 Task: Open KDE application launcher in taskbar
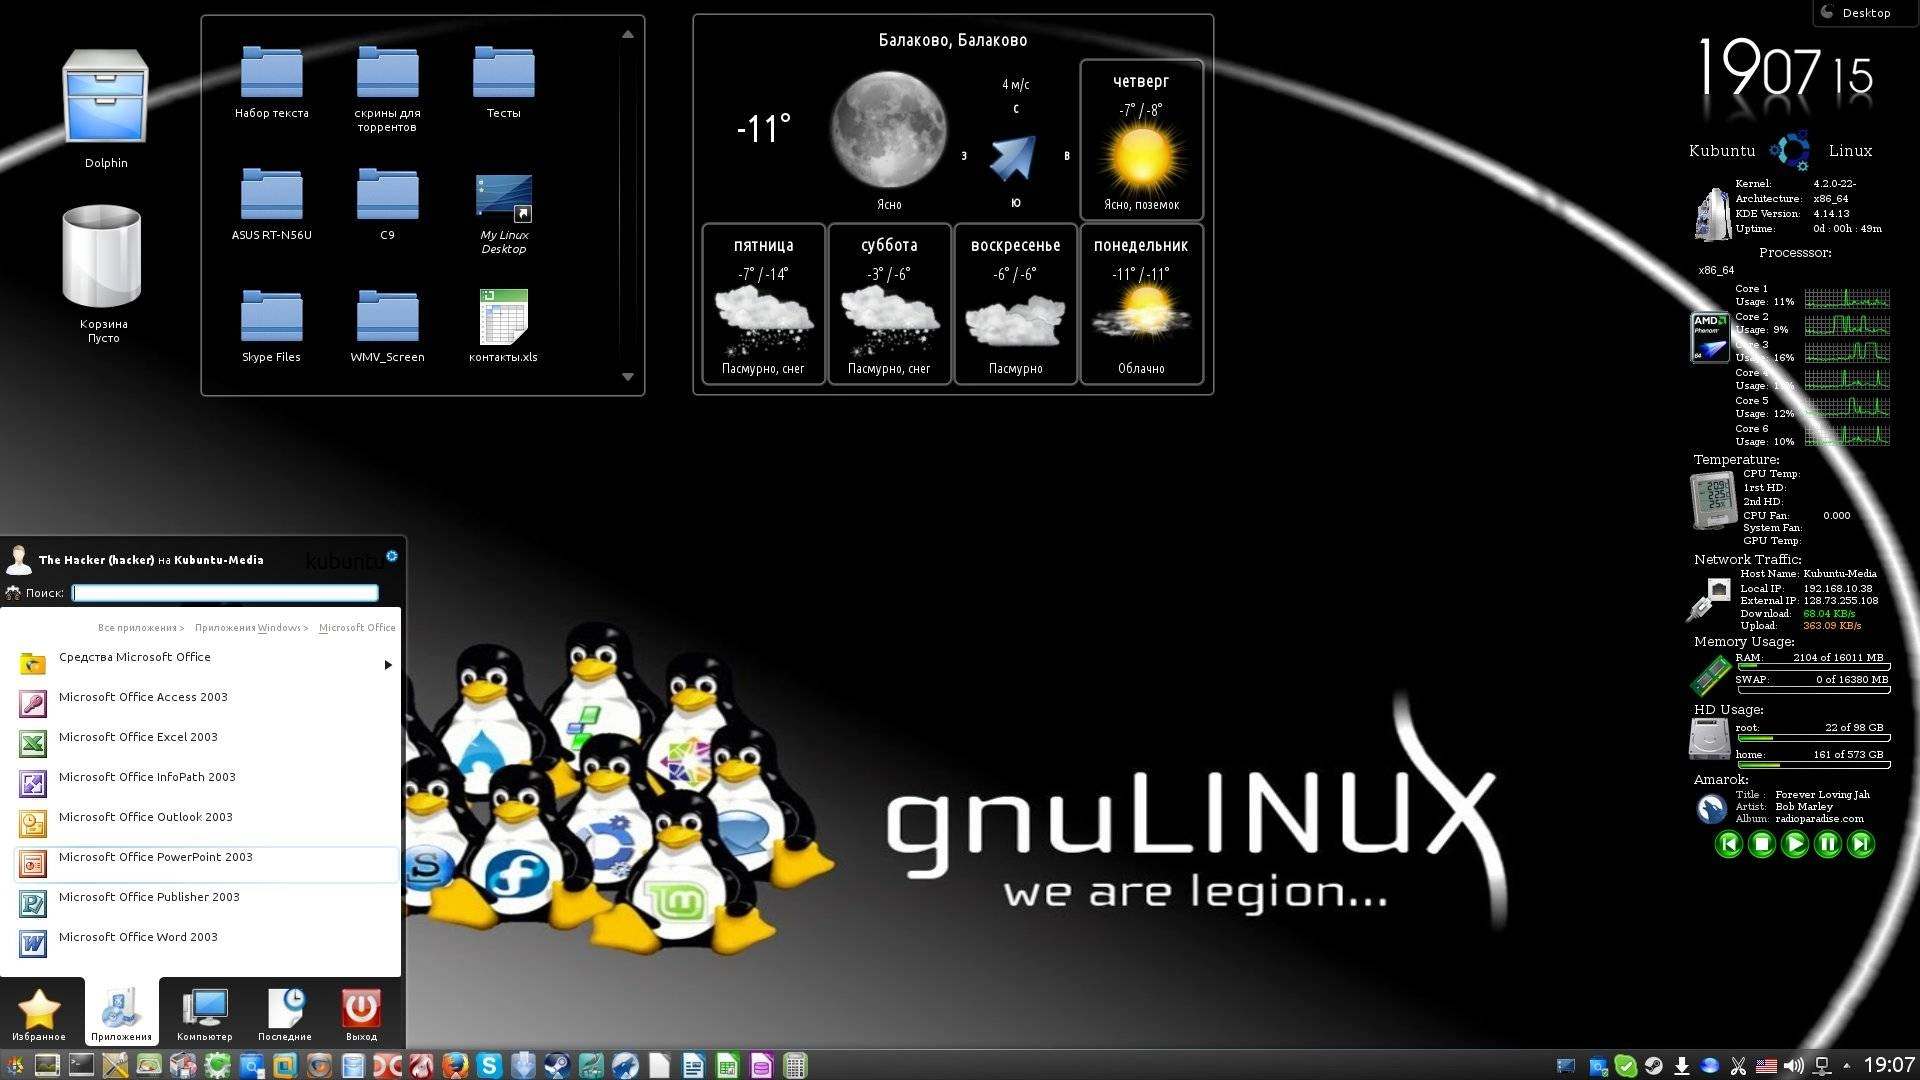tap(14, 1066)
